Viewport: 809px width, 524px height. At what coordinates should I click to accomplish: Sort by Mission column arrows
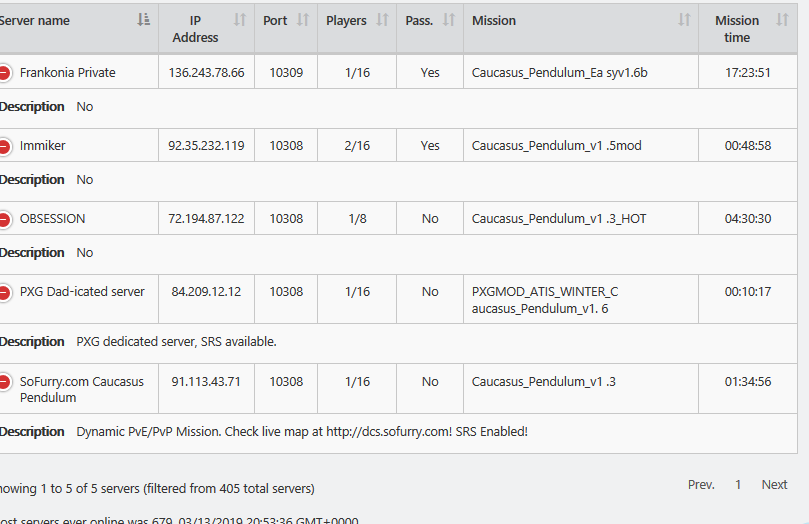[684, 20]
